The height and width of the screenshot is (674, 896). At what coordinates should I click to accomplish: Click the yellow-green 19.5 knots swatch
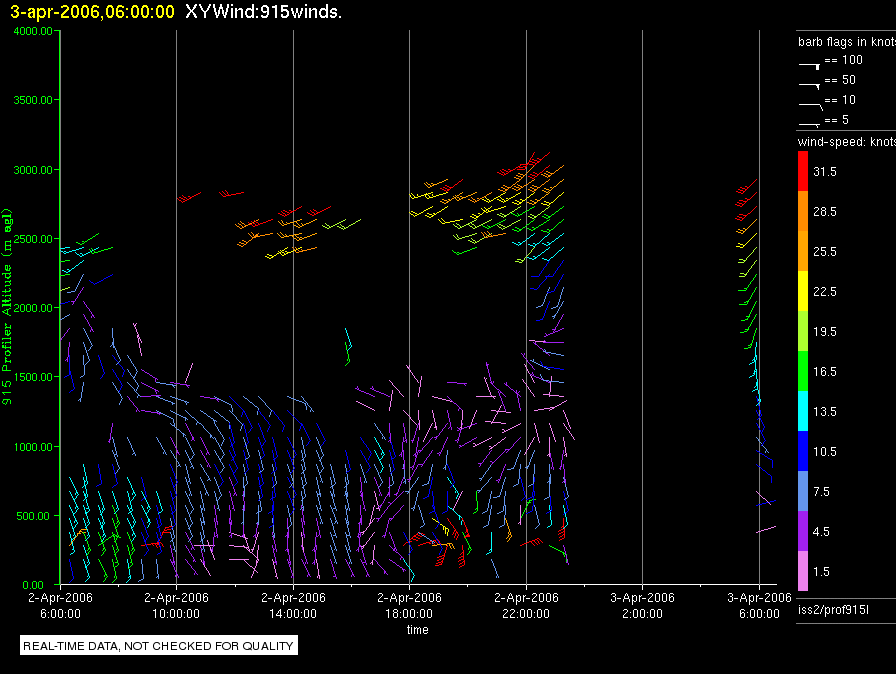(803, 331)
